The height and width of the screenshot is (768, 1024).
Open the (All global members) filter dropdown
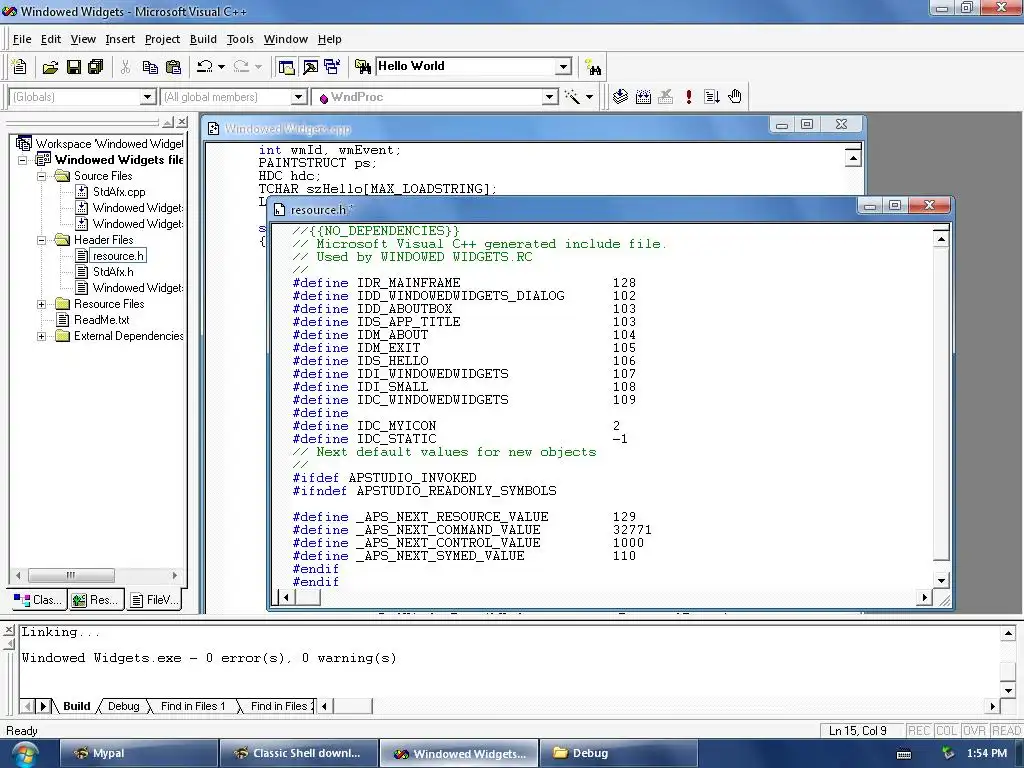(x=298, y=97)
